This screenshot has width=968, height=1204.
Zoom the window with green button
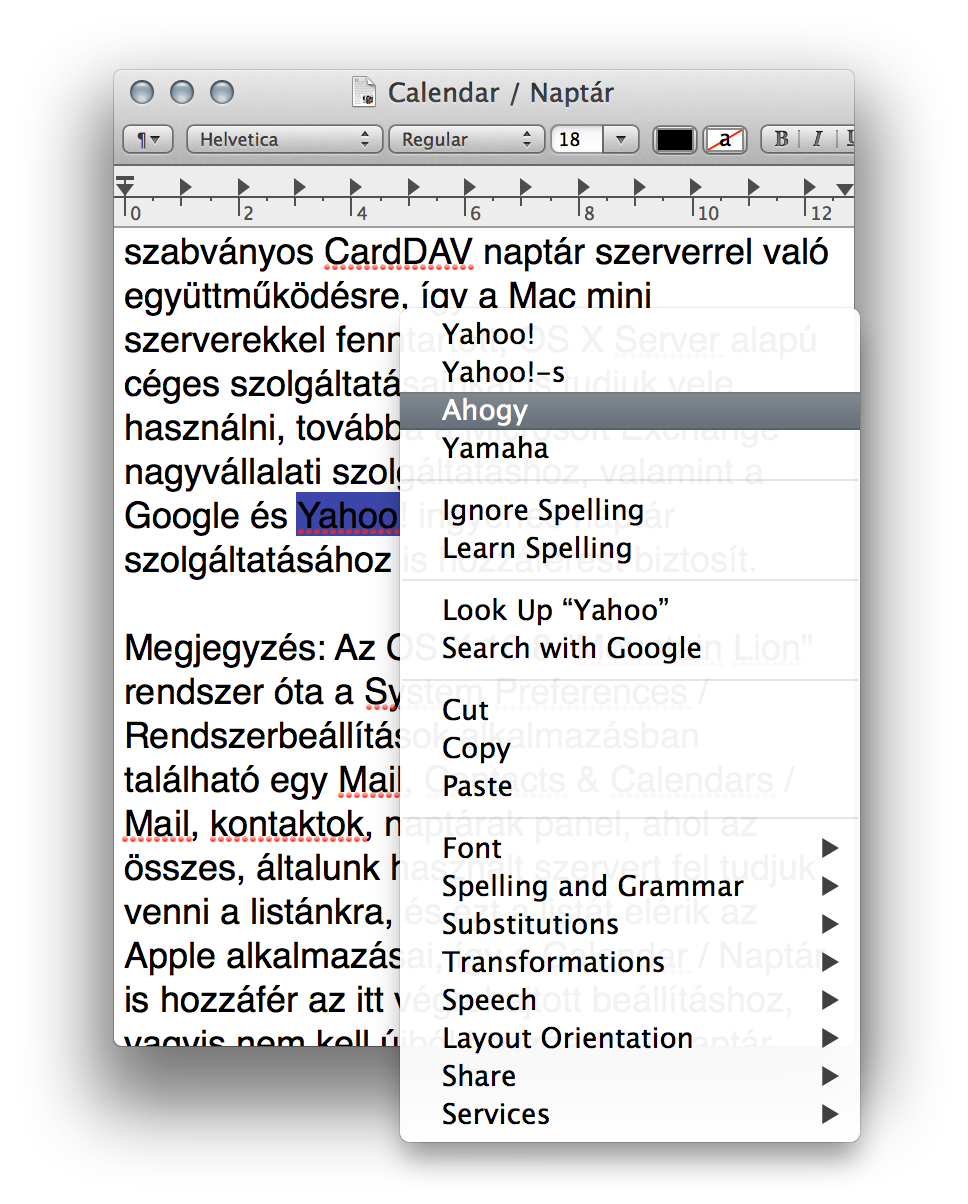click(x=221, y=93)
